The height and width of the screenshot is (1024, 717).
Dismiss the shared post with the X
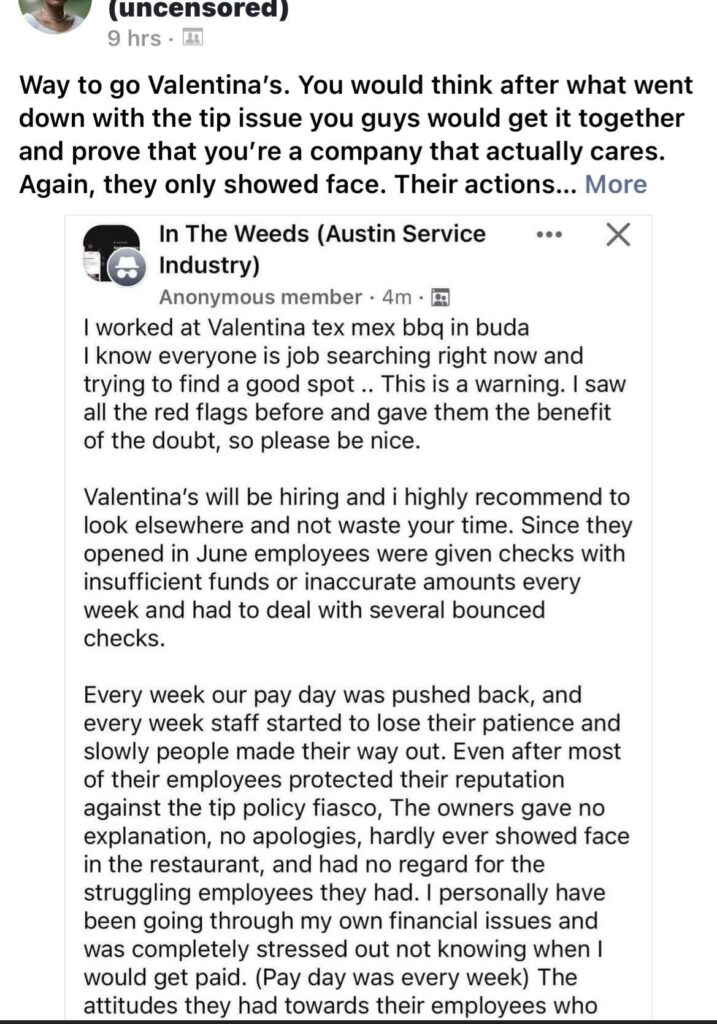[619, 235]
